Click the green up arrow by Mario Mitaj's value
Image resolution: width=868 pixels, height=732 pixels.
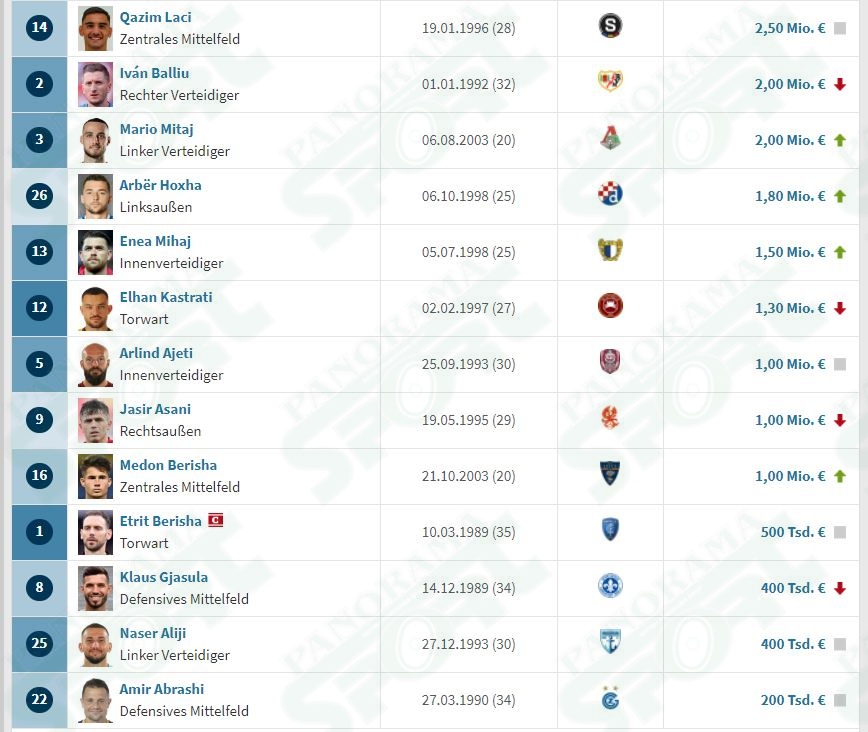tap(840, 140)
